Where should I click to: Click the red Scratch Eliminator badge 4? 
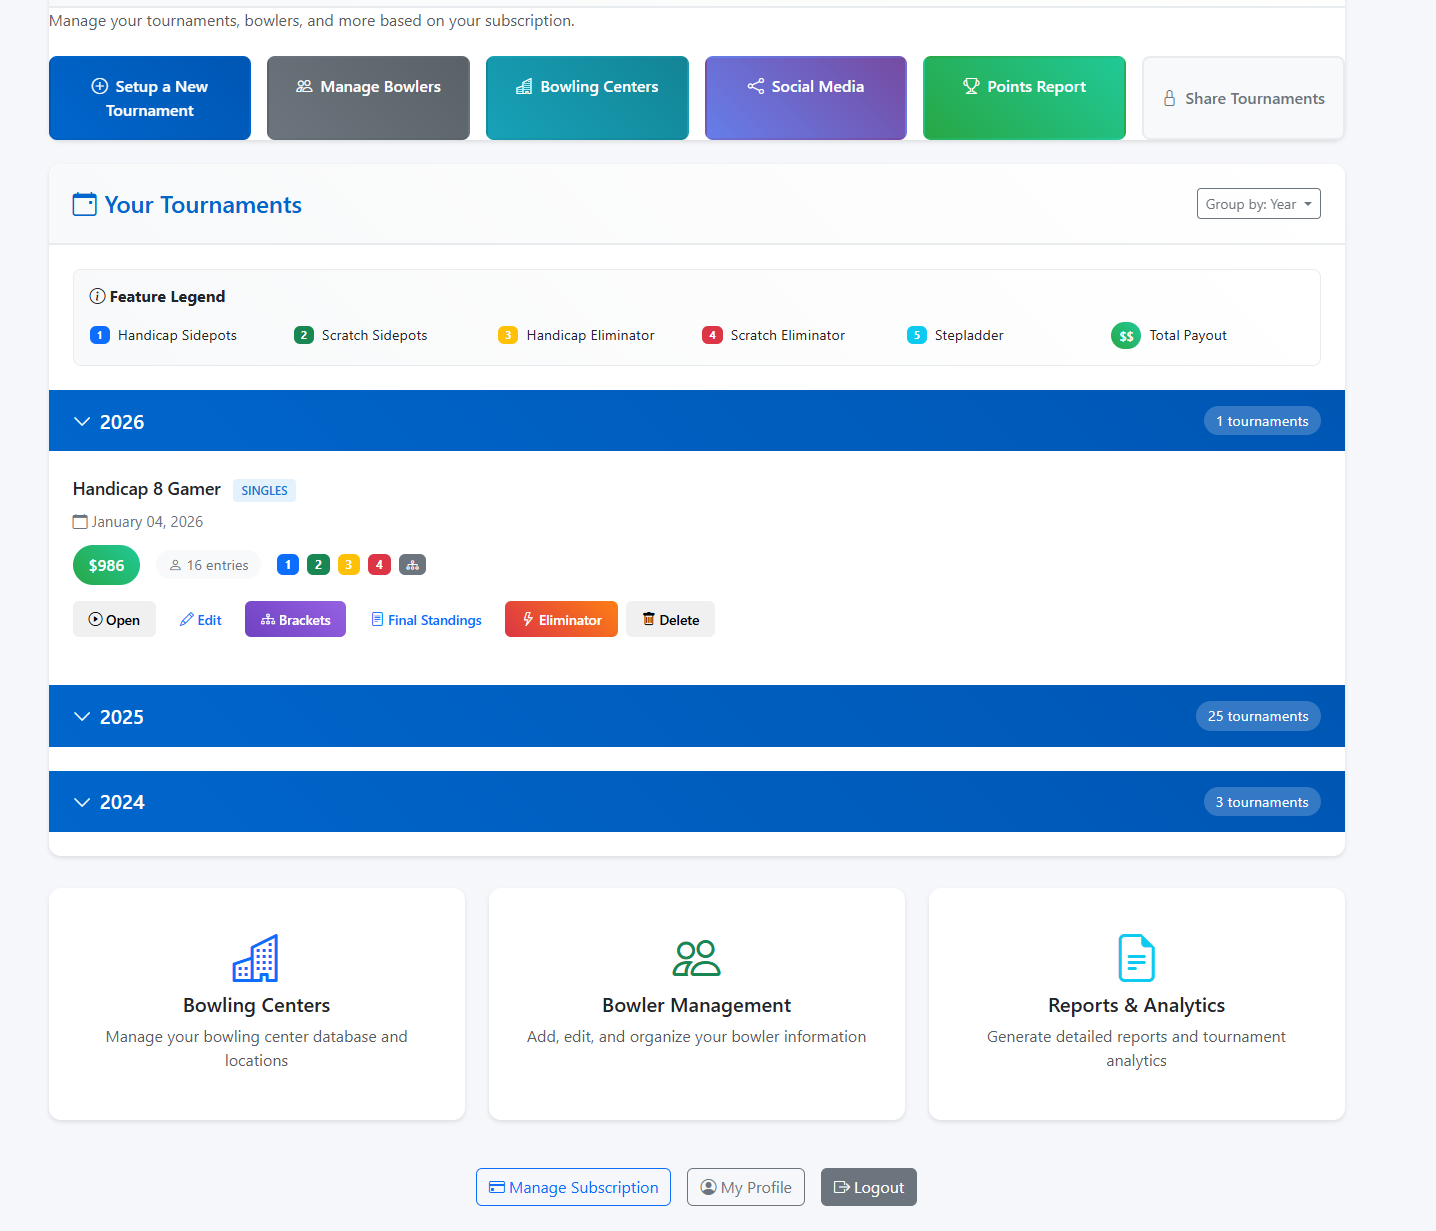[379, 565]
